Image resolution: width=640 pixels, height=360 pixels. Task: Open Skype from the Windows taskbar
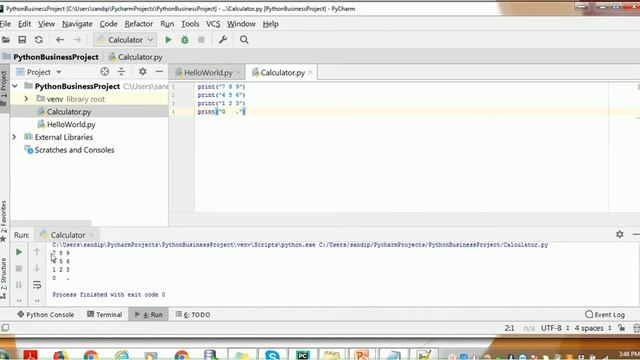pos(272,355)
